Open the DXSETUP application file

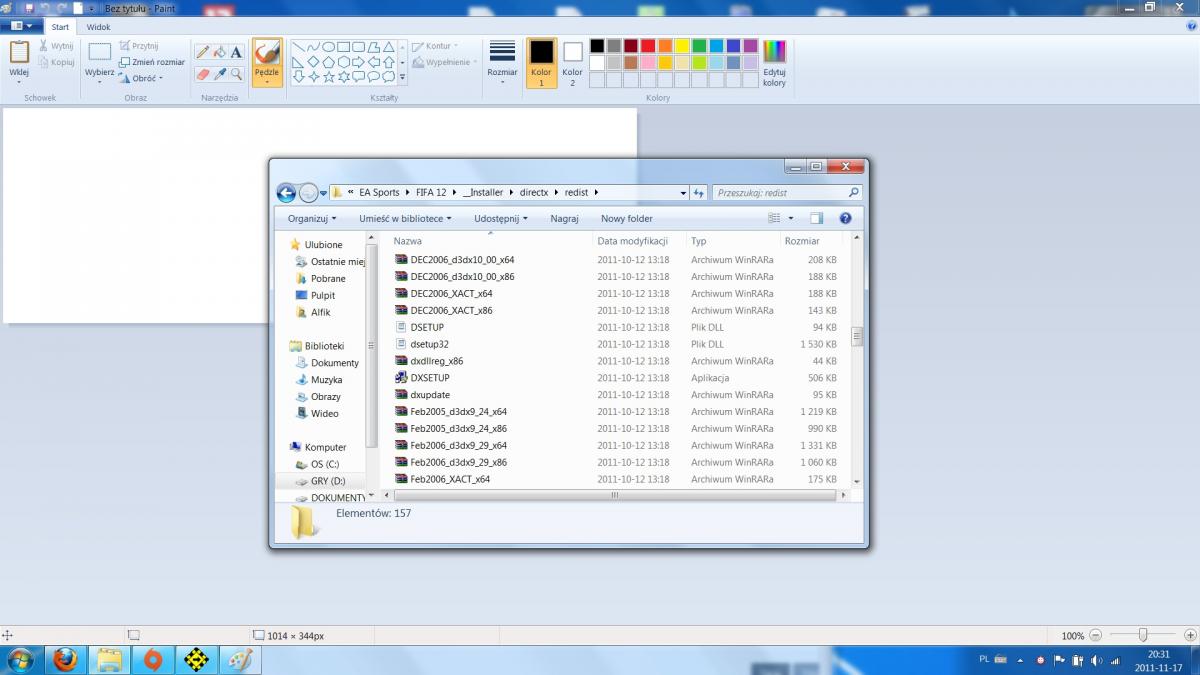(x=430, y=378)
